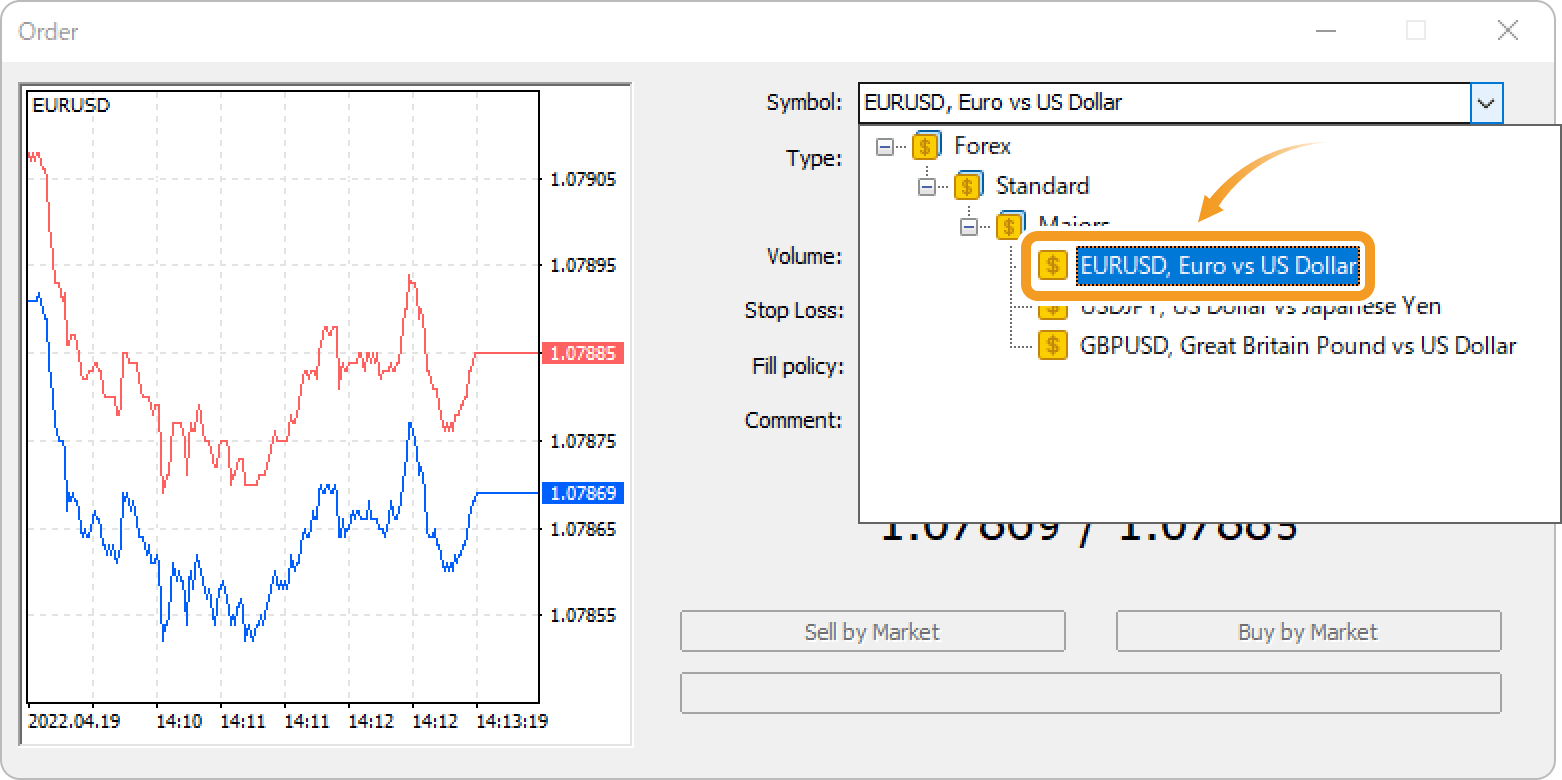
Task: Click the 1.07855 price axis value
Action: click(583, 616)
